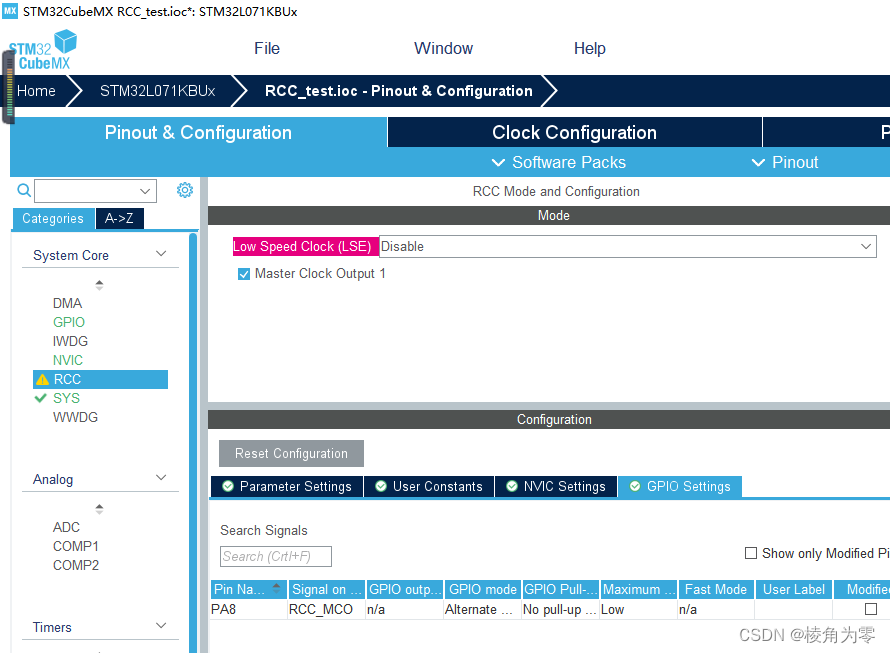
Task: Open the Parameter Settings tab
Action: 287,487
